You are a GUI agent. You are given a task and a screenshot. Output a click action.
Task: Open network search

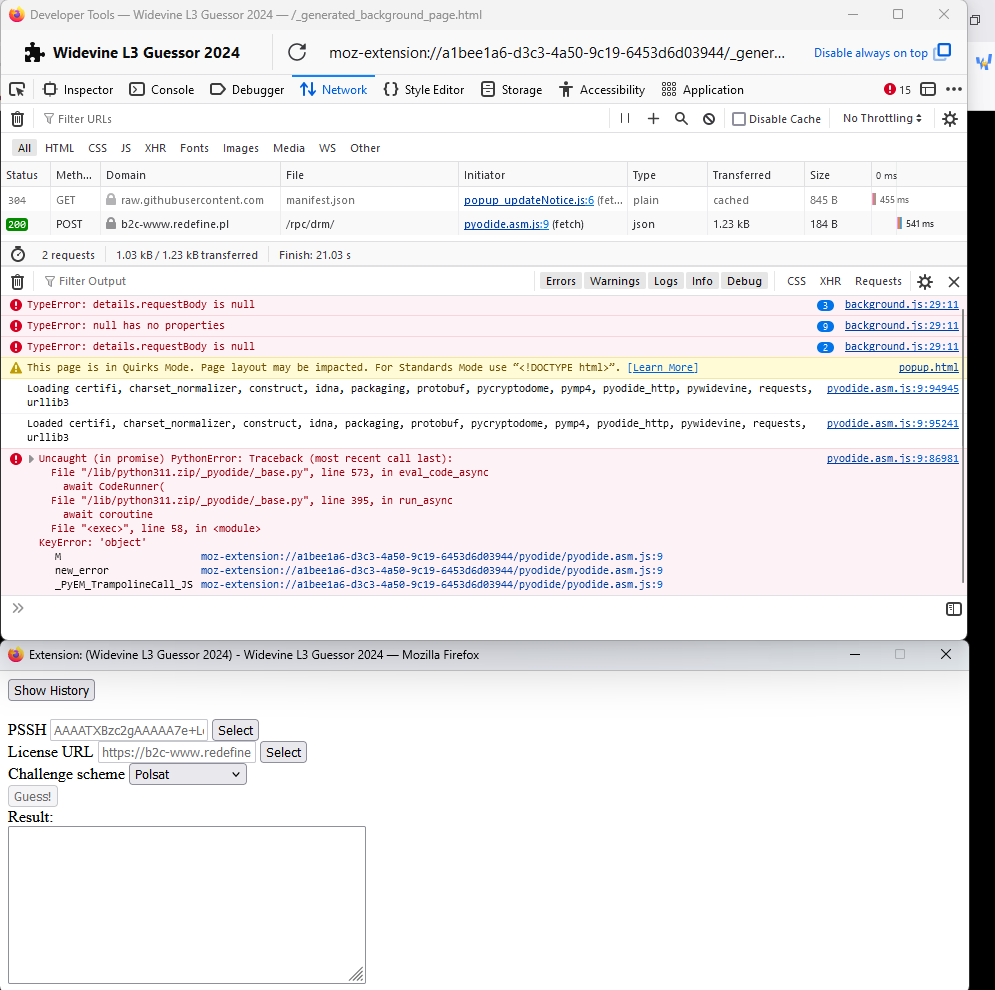(681, 119)
